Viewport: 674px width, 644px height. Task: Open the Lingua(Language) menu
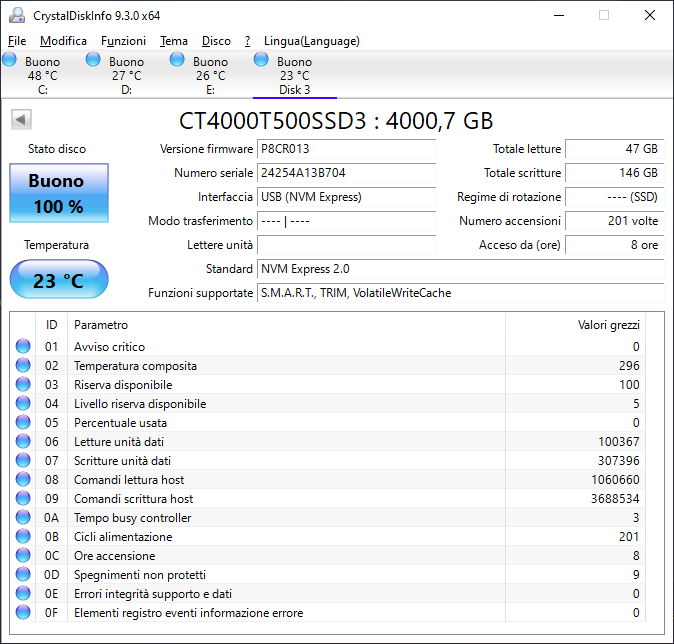tap(312, 41)
